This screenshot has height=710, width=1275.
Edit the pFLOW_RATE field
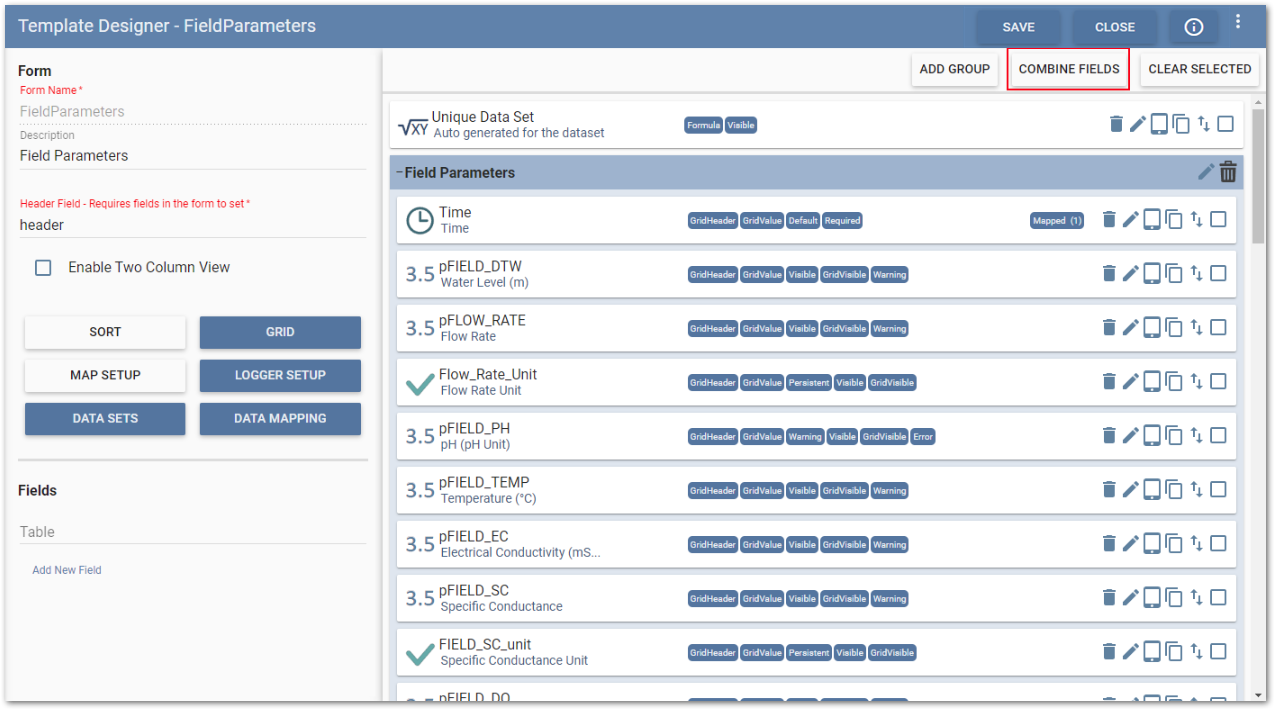pyautogui.click(x=1130, y=327)
